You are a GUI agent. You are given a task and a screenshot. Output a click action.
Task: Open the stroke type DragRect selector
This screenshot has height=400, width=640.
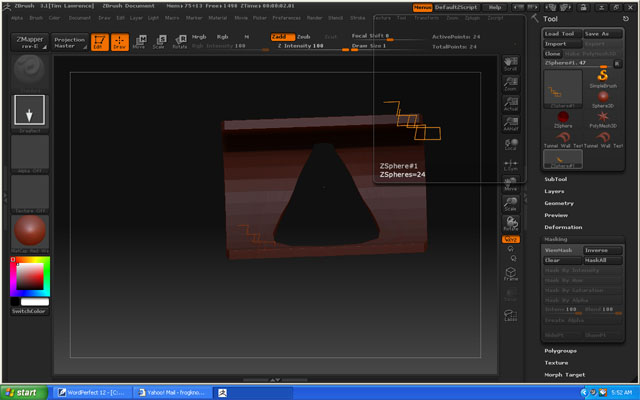pyautogui.click(x=29, y=113)
